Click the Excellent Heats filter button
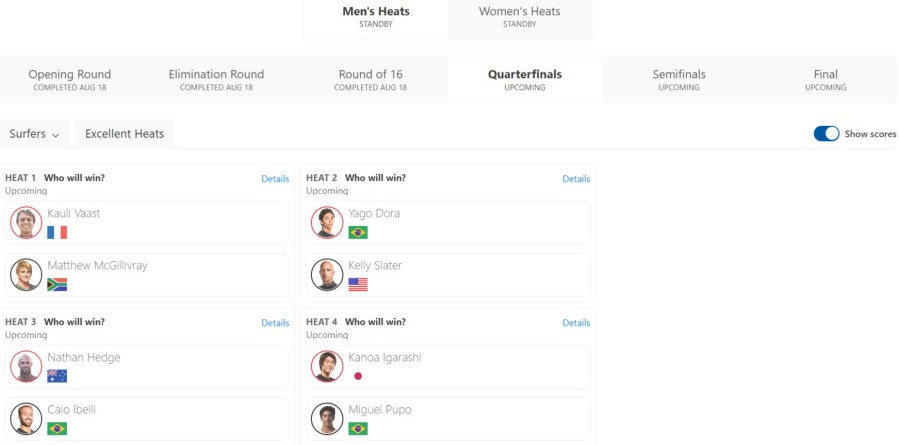Screen dimensions: 899x445 point(124,134)
